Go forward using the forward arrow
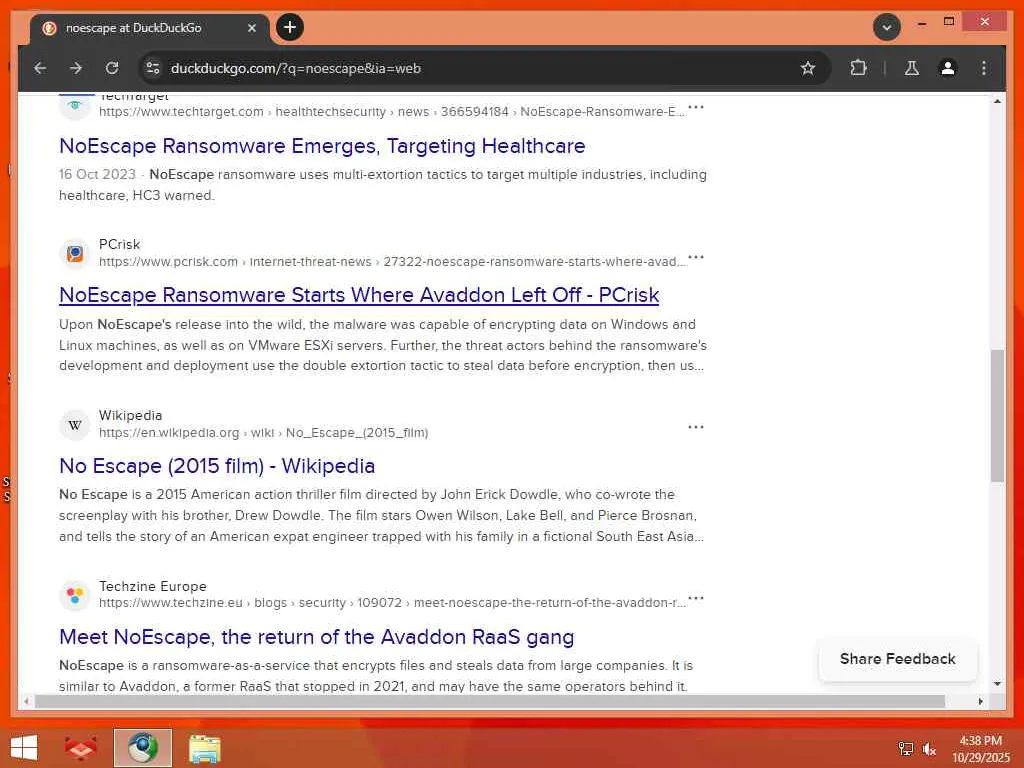Image resolution: width=1024 pixels, height=768 pixels. click(x=76, y=68)
